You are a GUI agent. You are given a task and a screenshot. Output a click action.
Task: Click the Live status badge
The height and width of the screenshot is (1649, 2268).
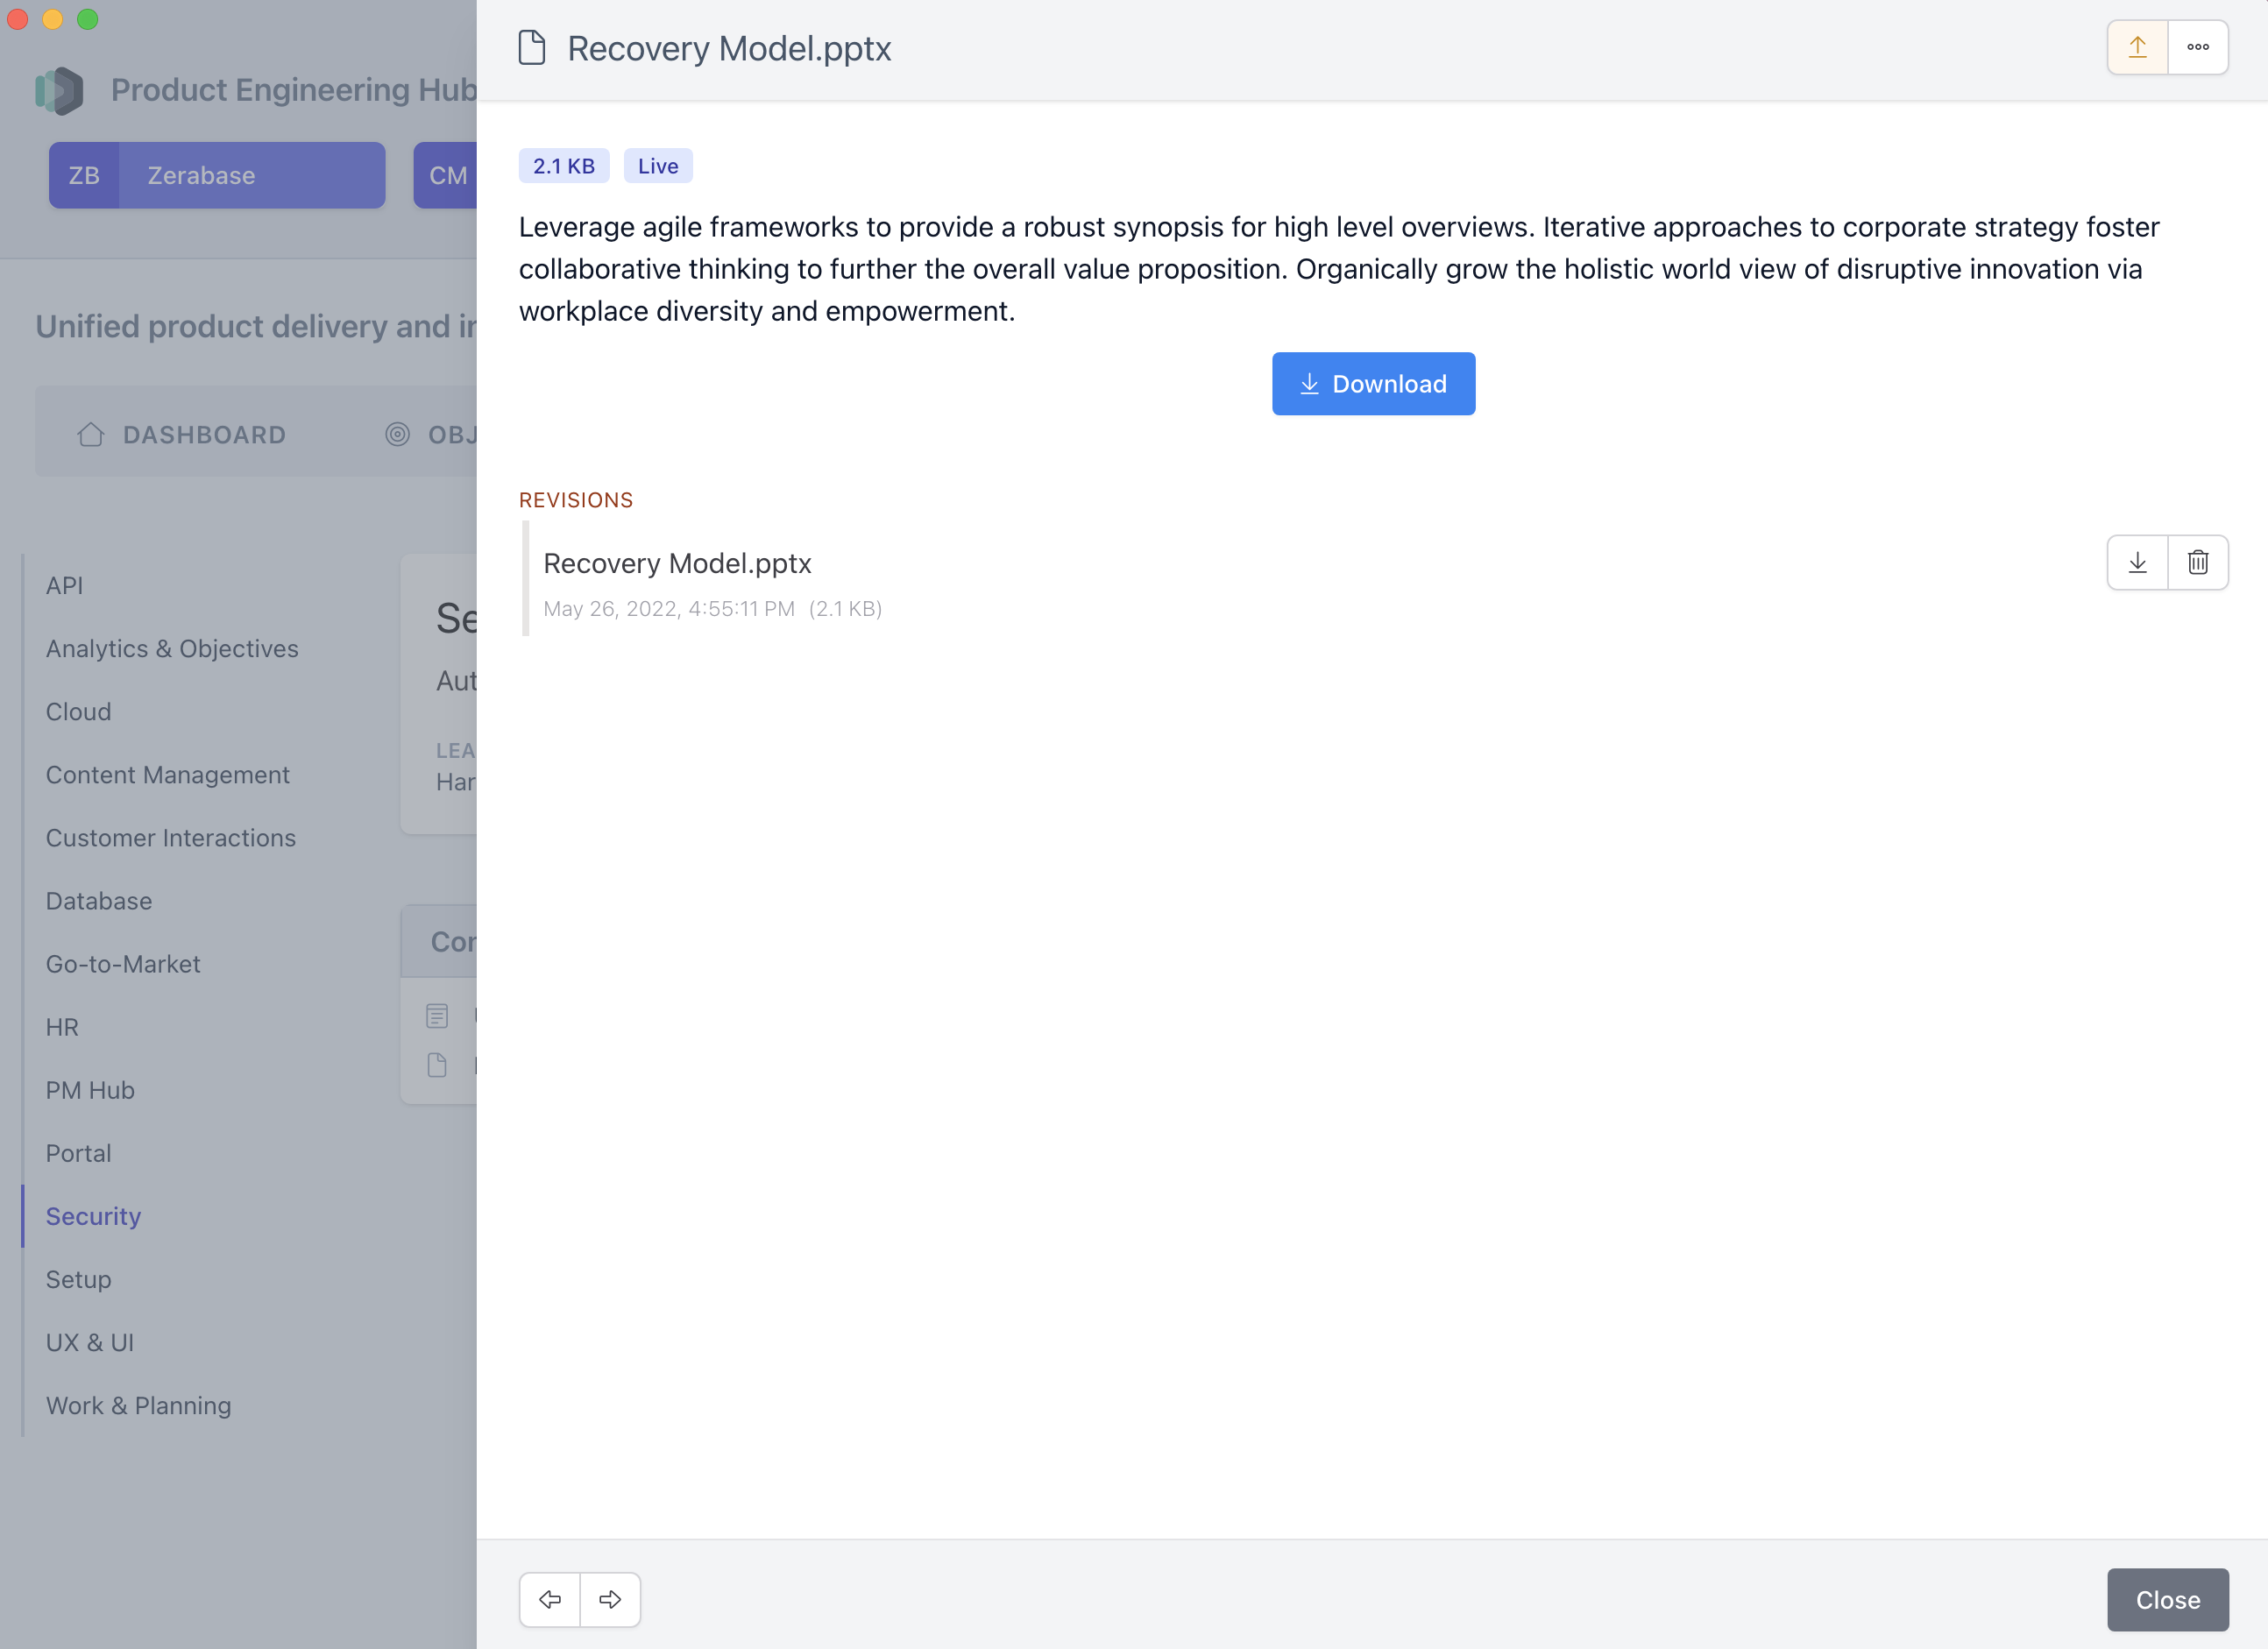tap(657, 166)
